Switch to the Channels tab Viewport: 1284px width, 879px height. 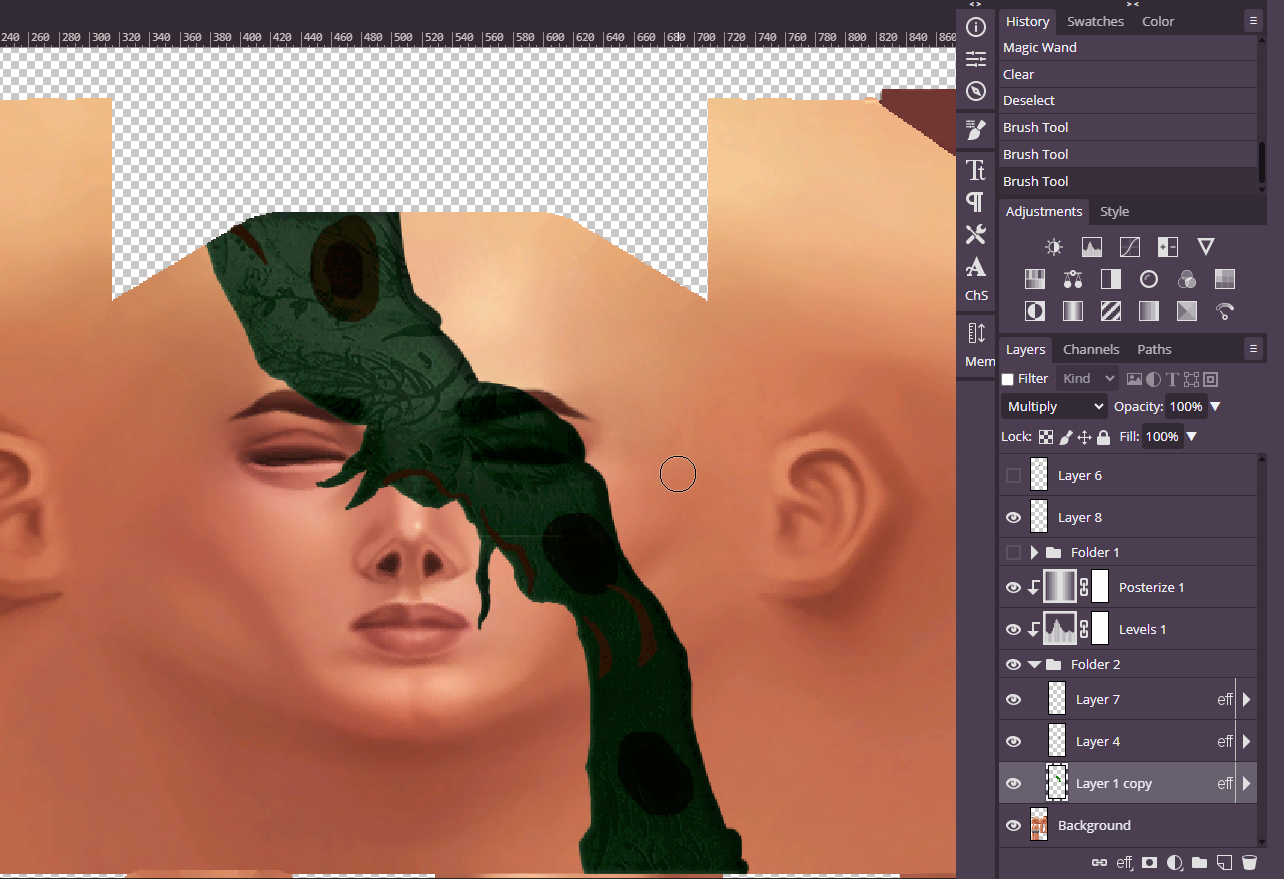(1091, 349)
